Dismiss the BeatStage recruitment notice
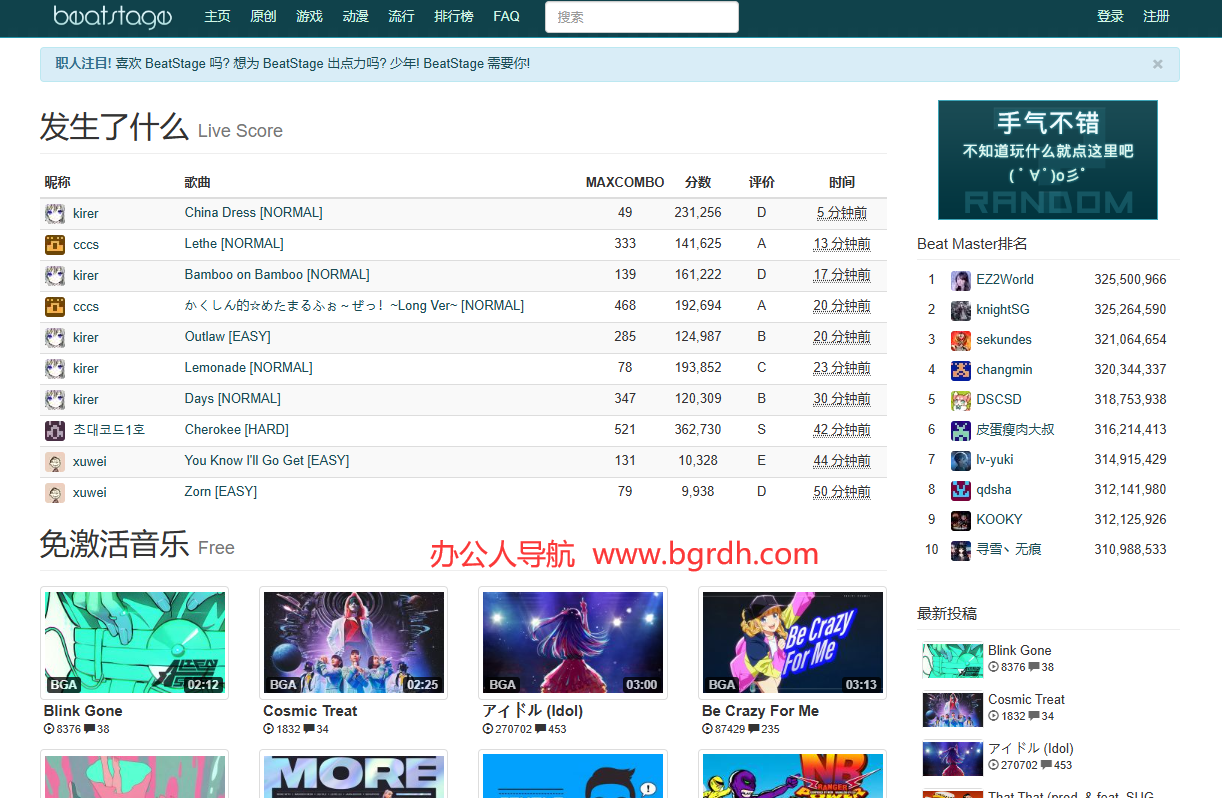The width and height of the screenshot is (1222, 798). tap(1157, 64)
